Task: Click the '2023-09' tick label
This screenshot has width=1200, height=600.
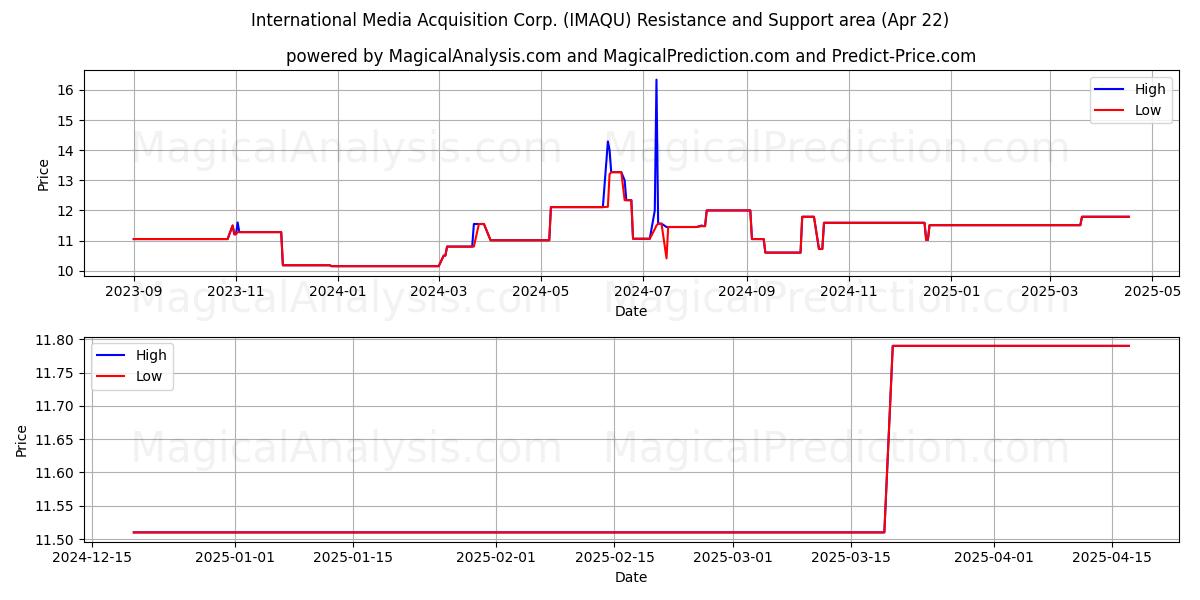Action: (x=134, y=291)
